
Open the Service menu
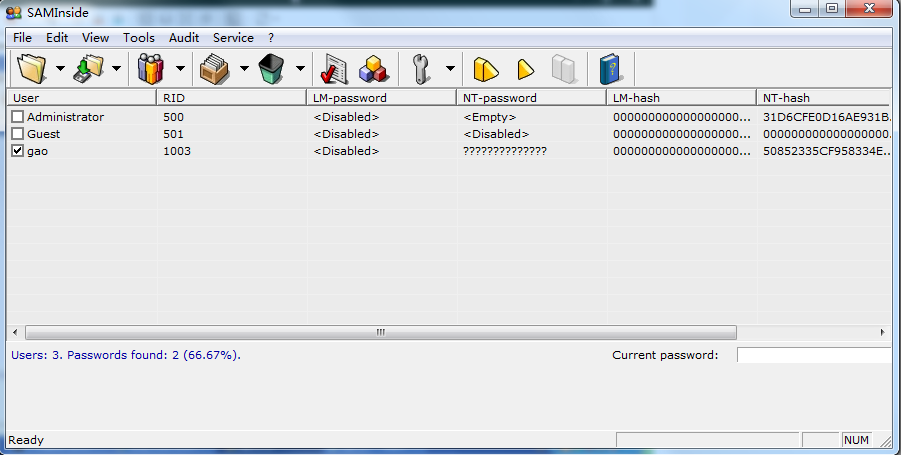(233, 38)
